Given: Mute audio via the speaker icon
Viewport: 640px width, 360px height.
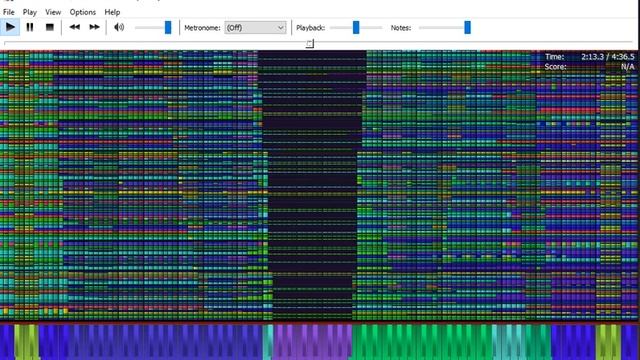Looking at the screenshot, I should [x=119, y=27].
